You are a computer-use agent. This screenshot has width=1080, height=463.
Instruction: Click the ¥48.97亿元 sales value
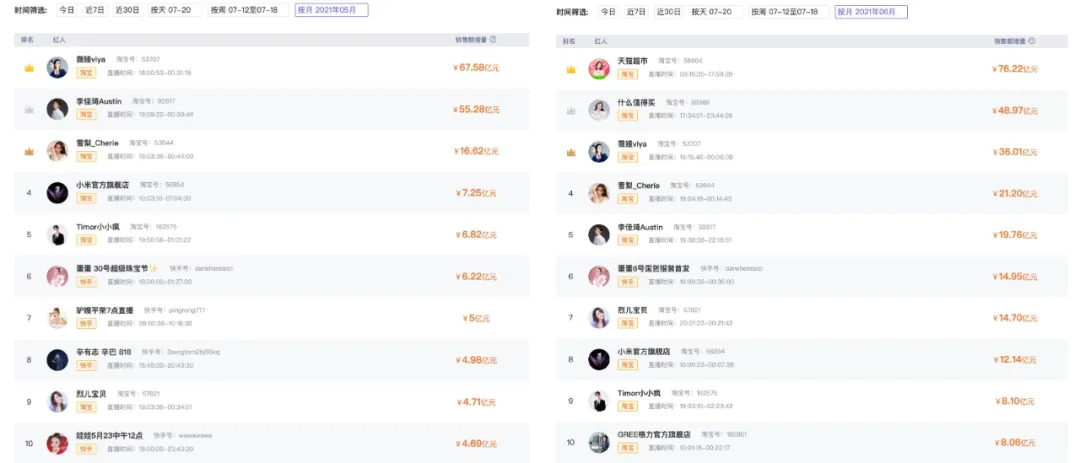(1015, 110)
